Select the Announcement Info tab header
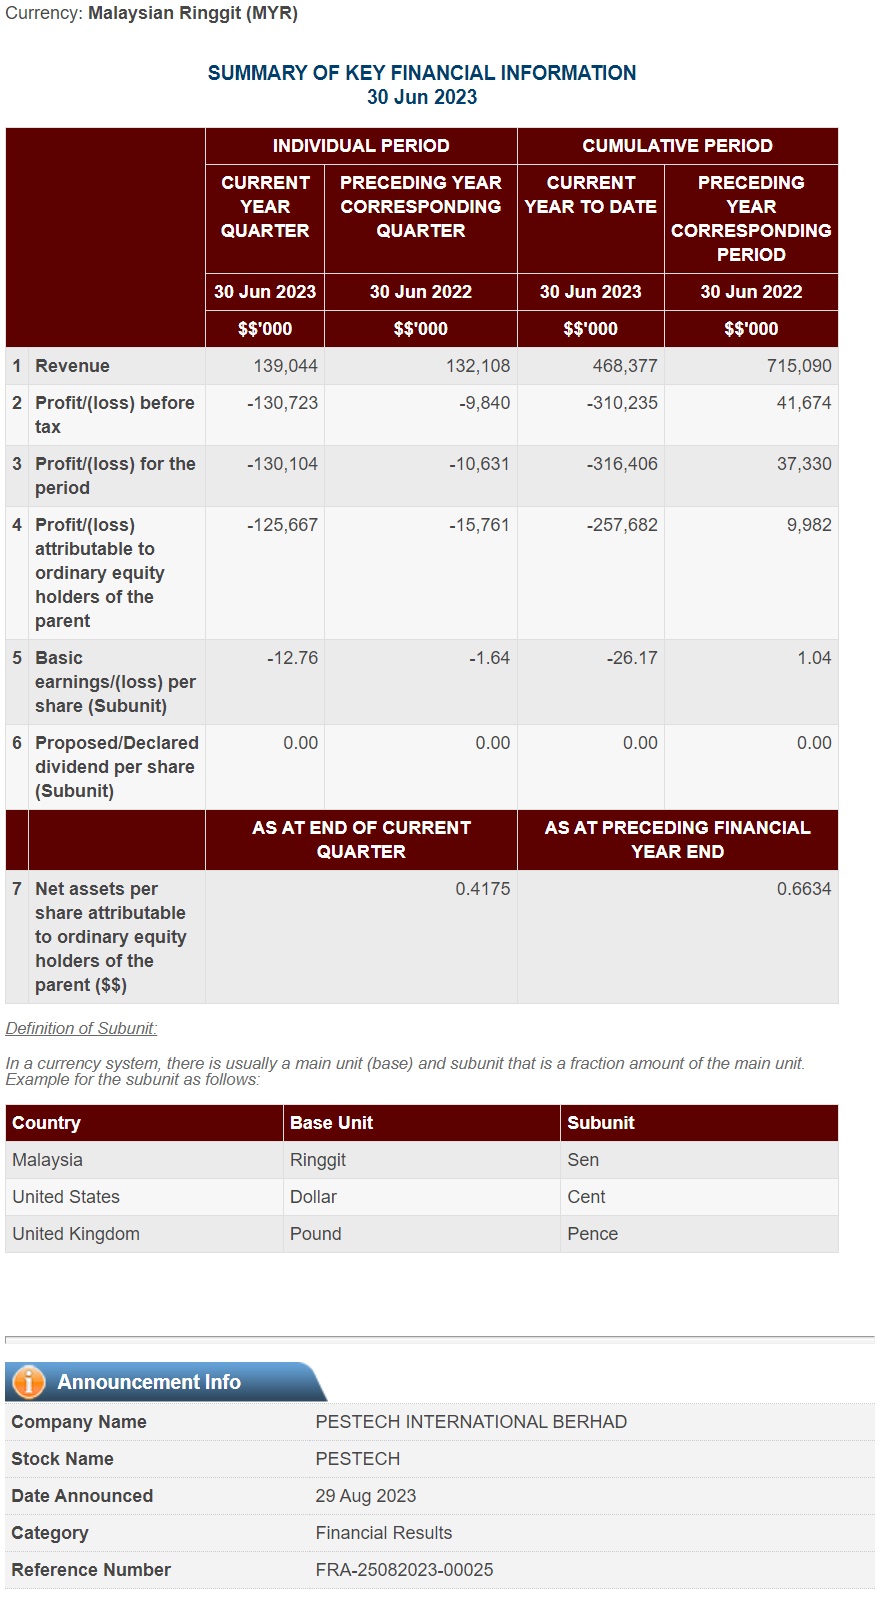This screenshot has height=1598, width=882. pyautogui.click(x=165, y=1381)
